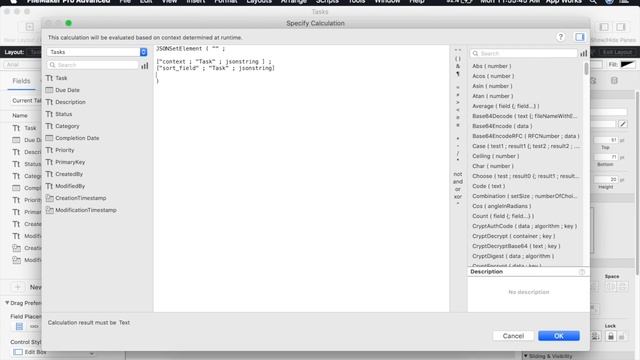Image resolution: width=640 pixels, height=360 pixels.
Task: Click inside the calculation text editor
Action: click(x=301, y=178)
